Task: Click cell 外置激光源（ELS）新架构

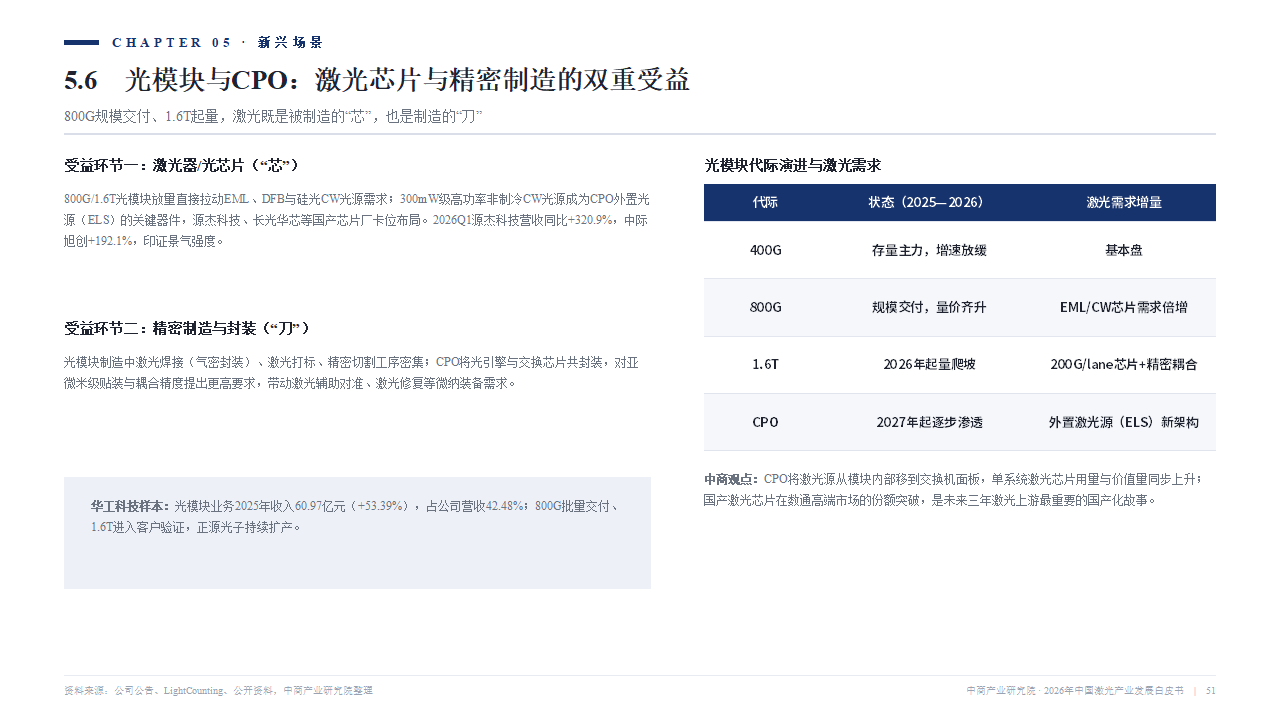Action: [x=1124, y=422]
